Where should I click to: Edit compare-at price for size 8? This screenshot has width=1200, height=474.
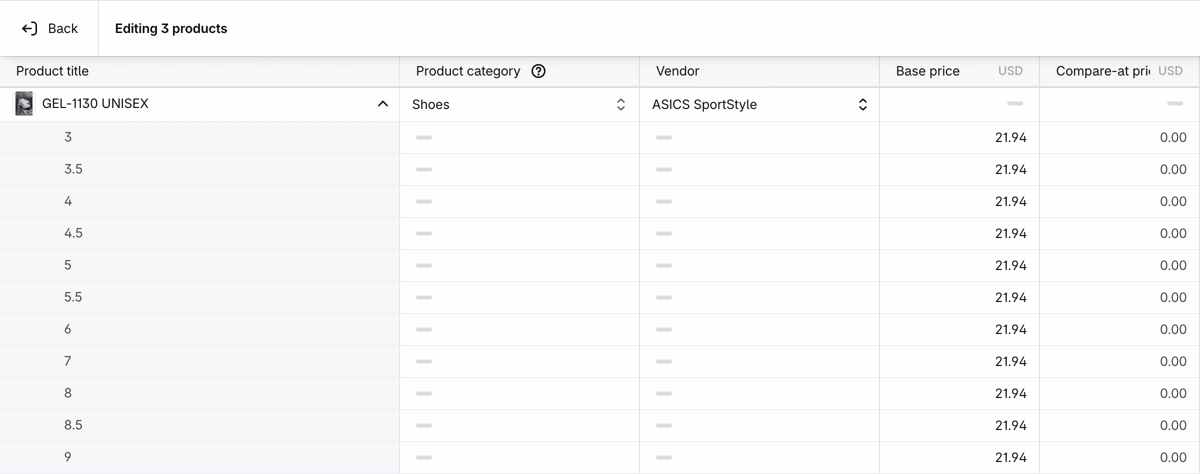pos(1120,393)
